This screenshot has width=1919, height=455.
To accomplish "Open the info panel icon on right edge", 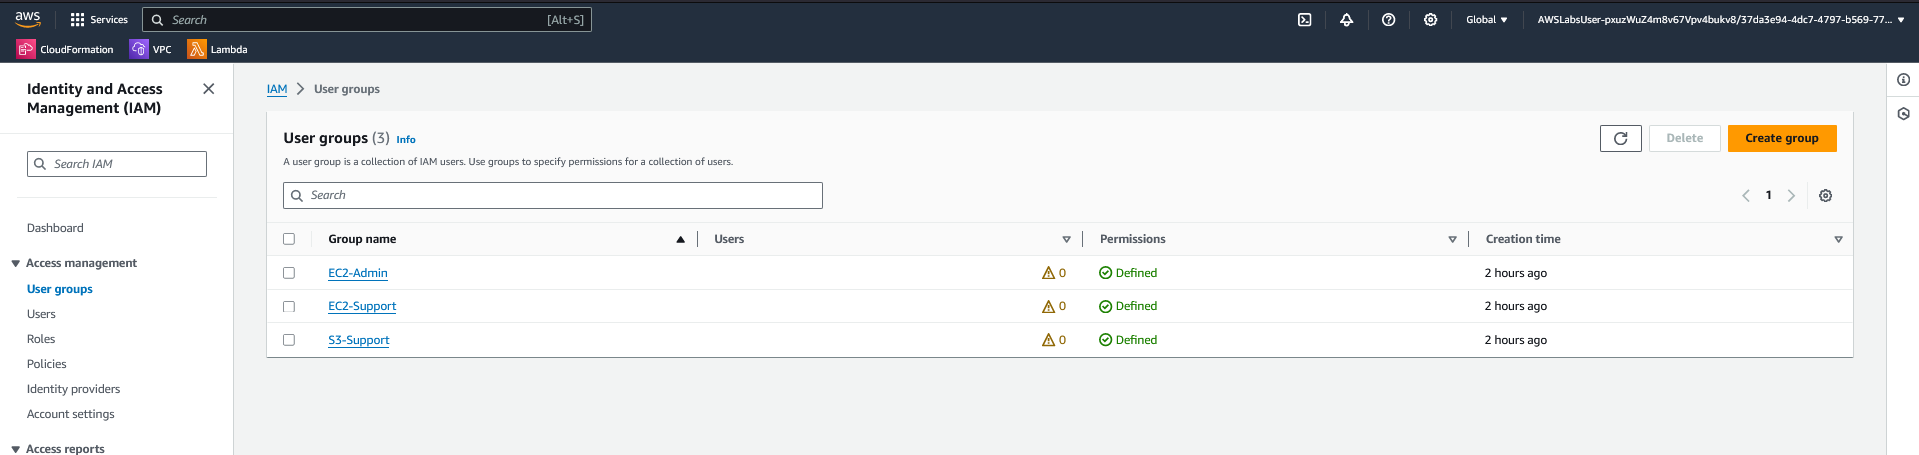I will [1903, 80].
